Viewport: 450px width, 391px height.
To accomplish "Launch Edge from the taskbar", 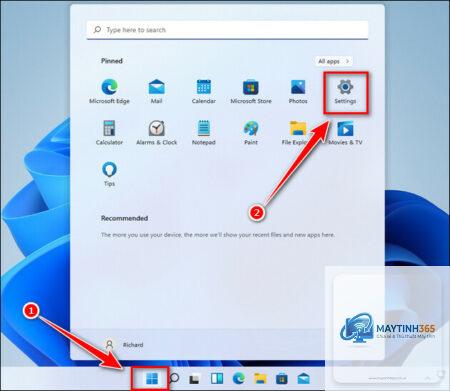I will (239, 378).
